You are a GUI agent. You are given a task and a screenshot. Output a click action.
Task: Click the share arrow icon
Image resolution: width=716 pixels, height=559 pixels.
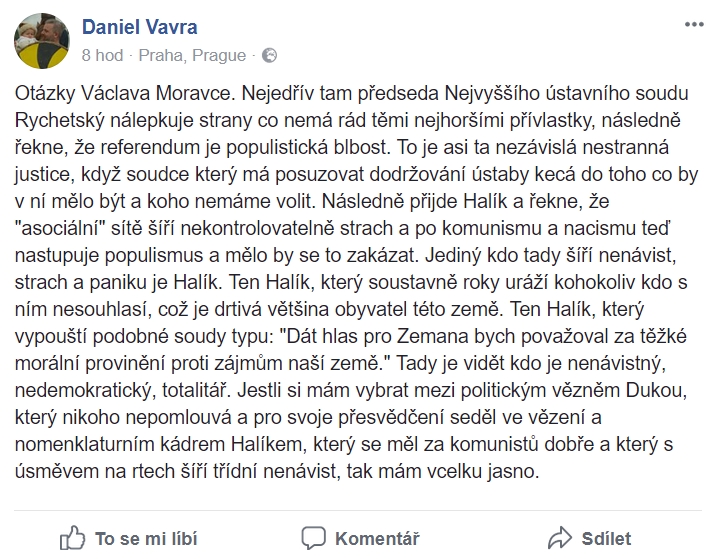[559, 538]
